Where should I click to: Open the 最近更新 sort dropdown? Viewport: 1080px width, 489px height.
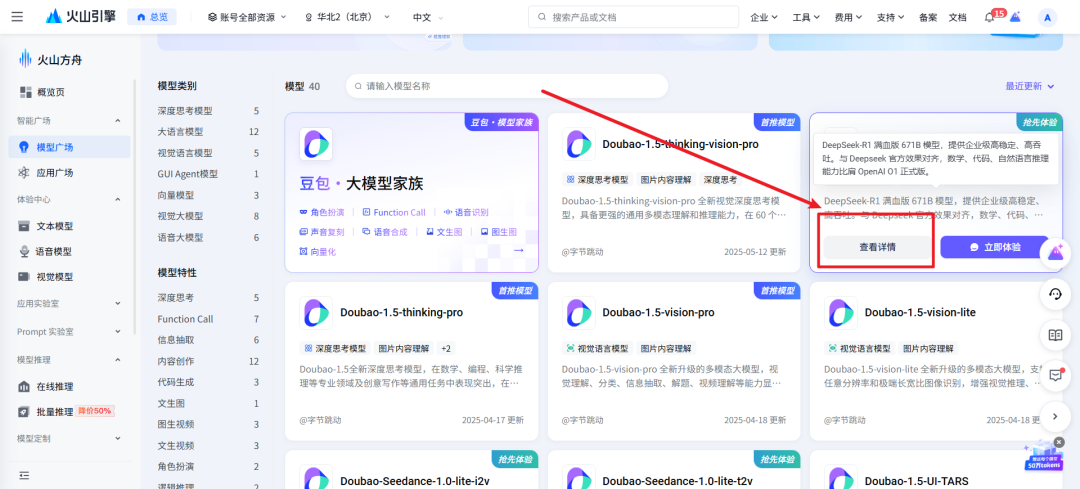tap(1030, 86)
